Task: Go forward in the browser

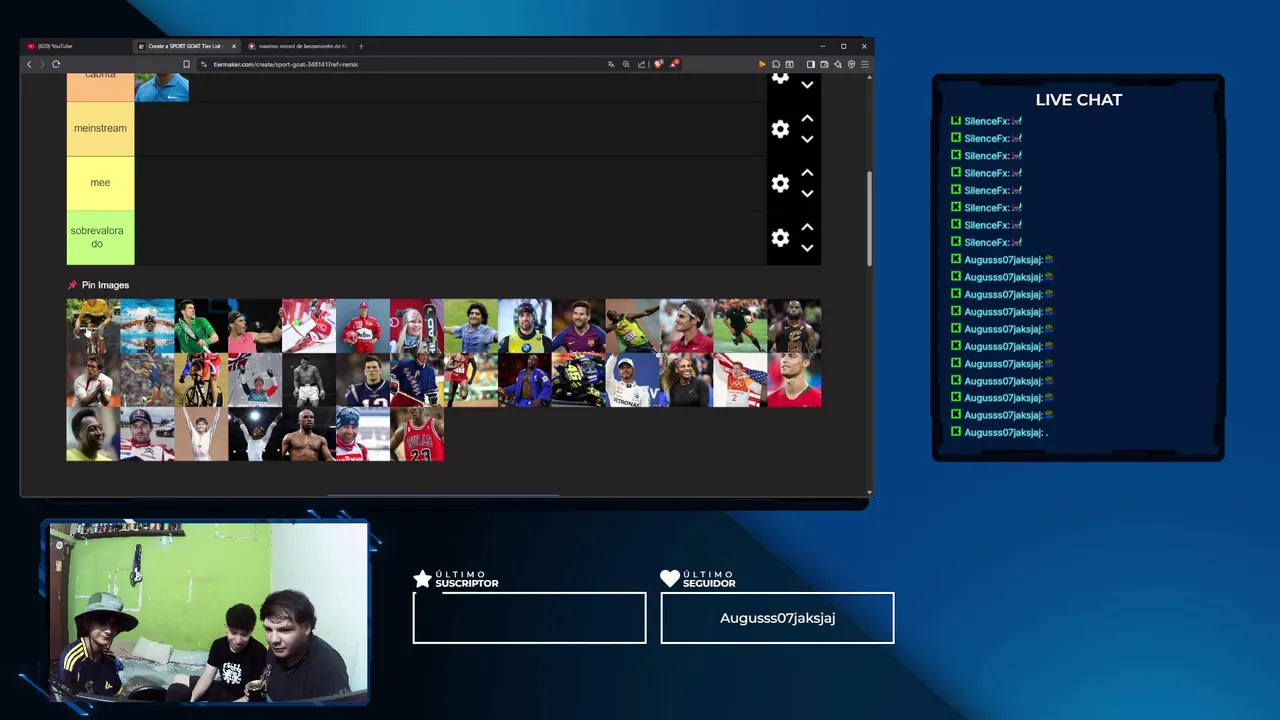Action: 42,64
